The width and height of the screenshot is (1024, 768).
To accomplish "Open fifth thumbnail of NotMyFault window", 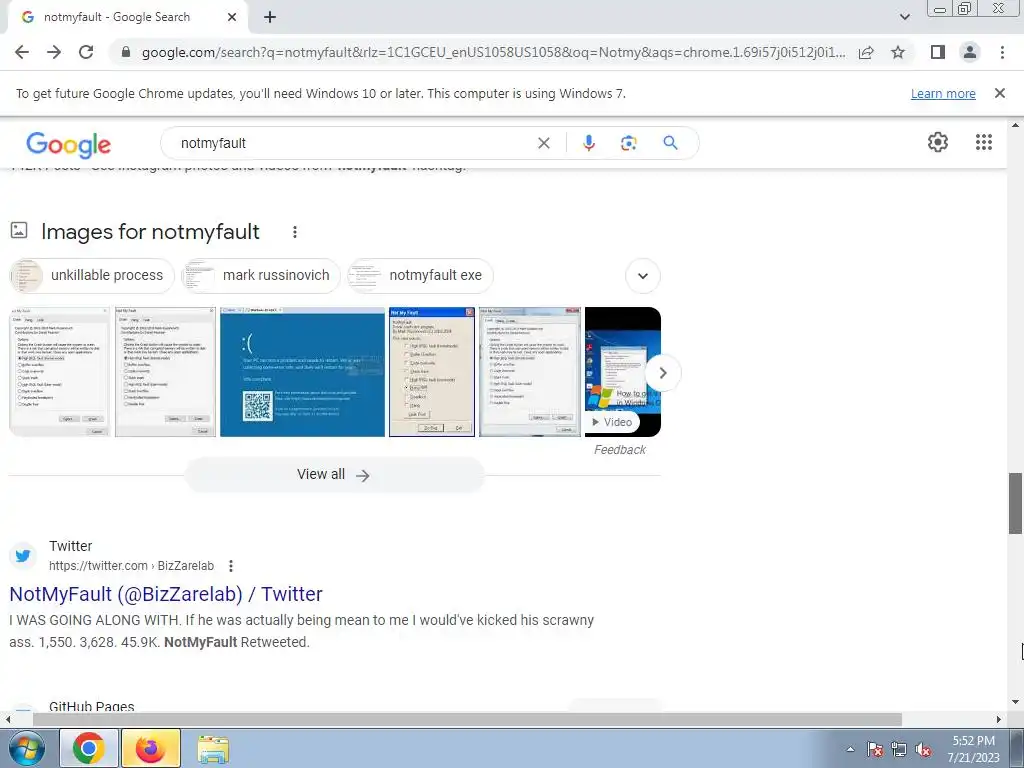I will 530,372.
